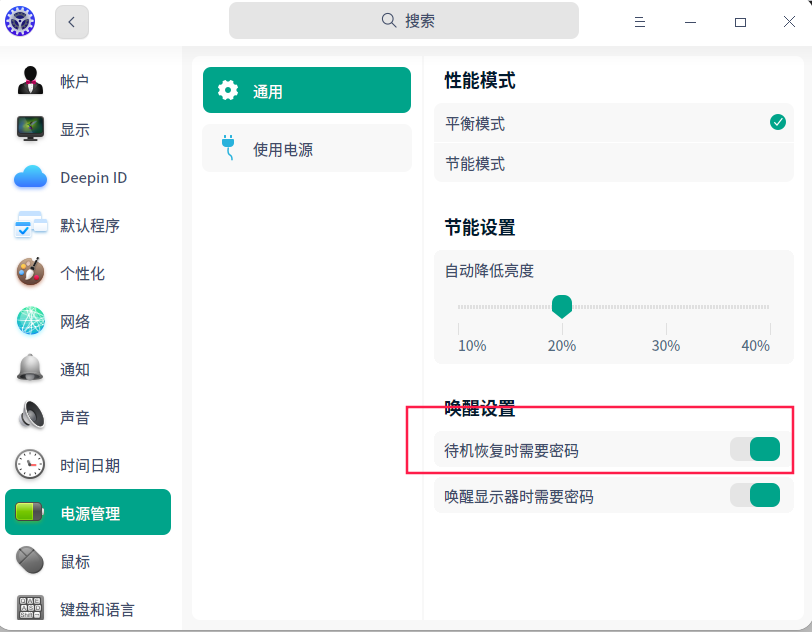
Task: Open the 声音 speaker icon
Action: click(x=30, y=417)
